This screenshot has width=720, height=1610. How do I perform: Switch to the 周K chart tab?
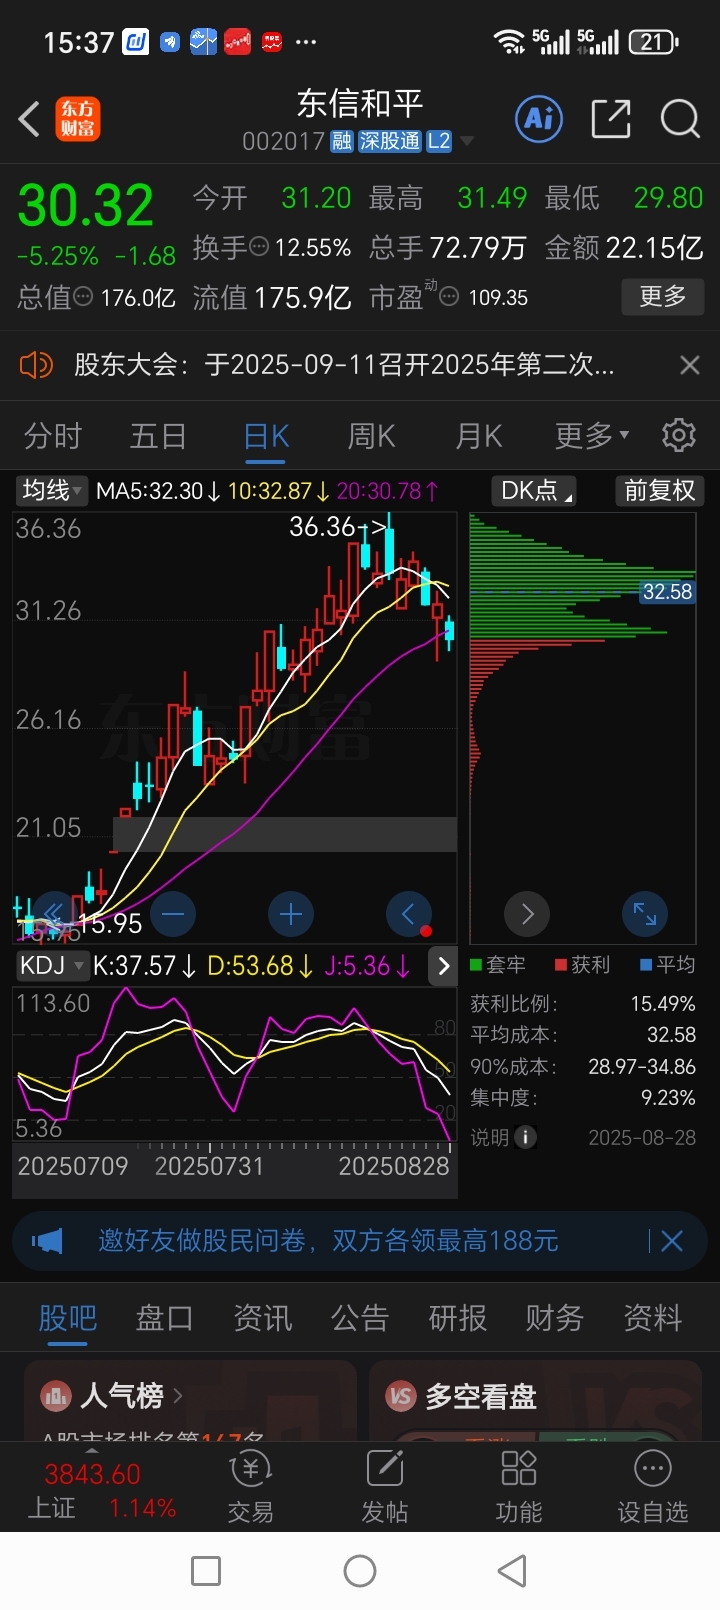click(x=371, y=437)
